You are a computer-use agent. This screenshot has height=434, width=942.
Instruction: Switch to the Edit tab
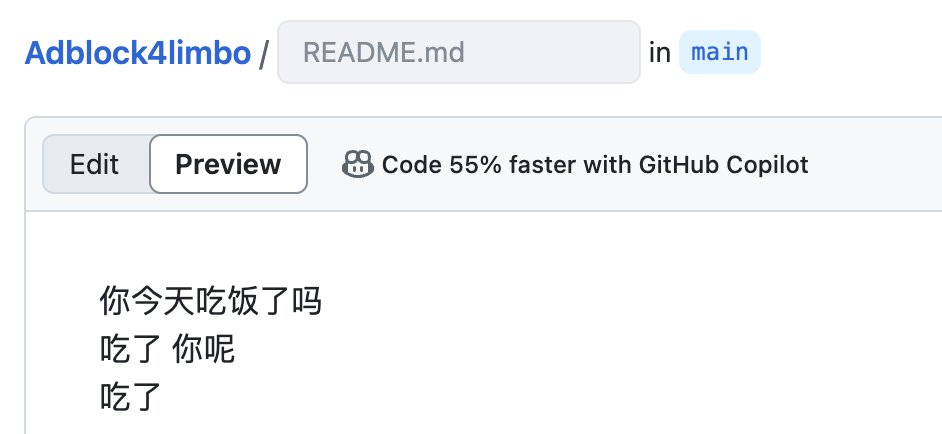94,164
